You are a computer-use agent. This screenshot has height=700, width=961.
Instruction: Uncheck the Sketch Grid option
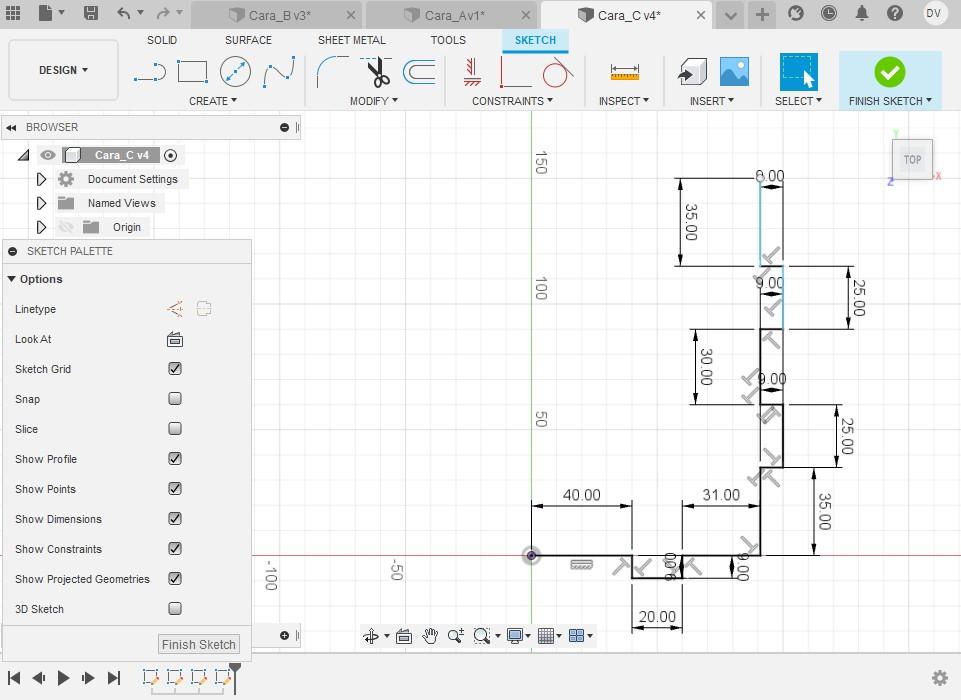(175, 369)
